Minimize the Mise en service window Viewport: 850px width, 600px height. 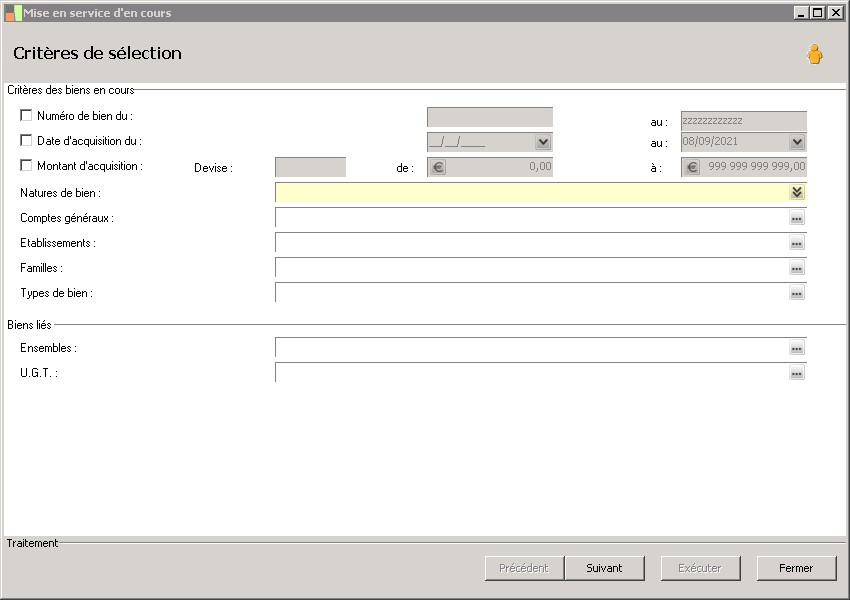[802, 12]
